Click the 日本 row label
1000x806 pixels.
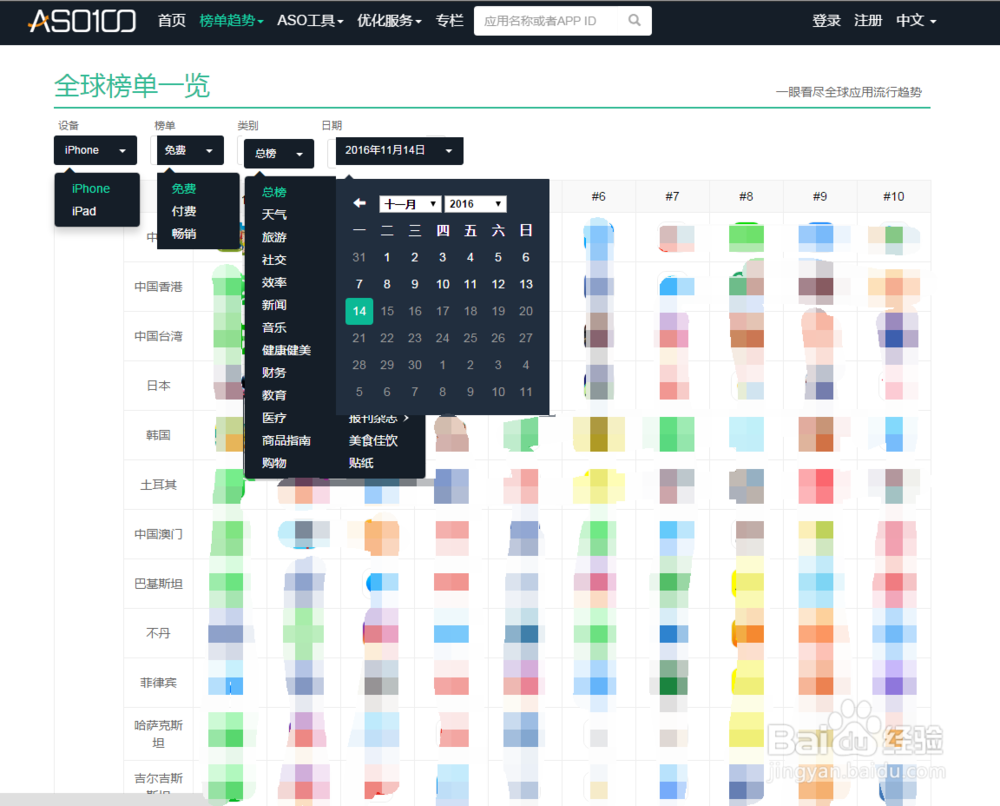[x=158, y=386]
